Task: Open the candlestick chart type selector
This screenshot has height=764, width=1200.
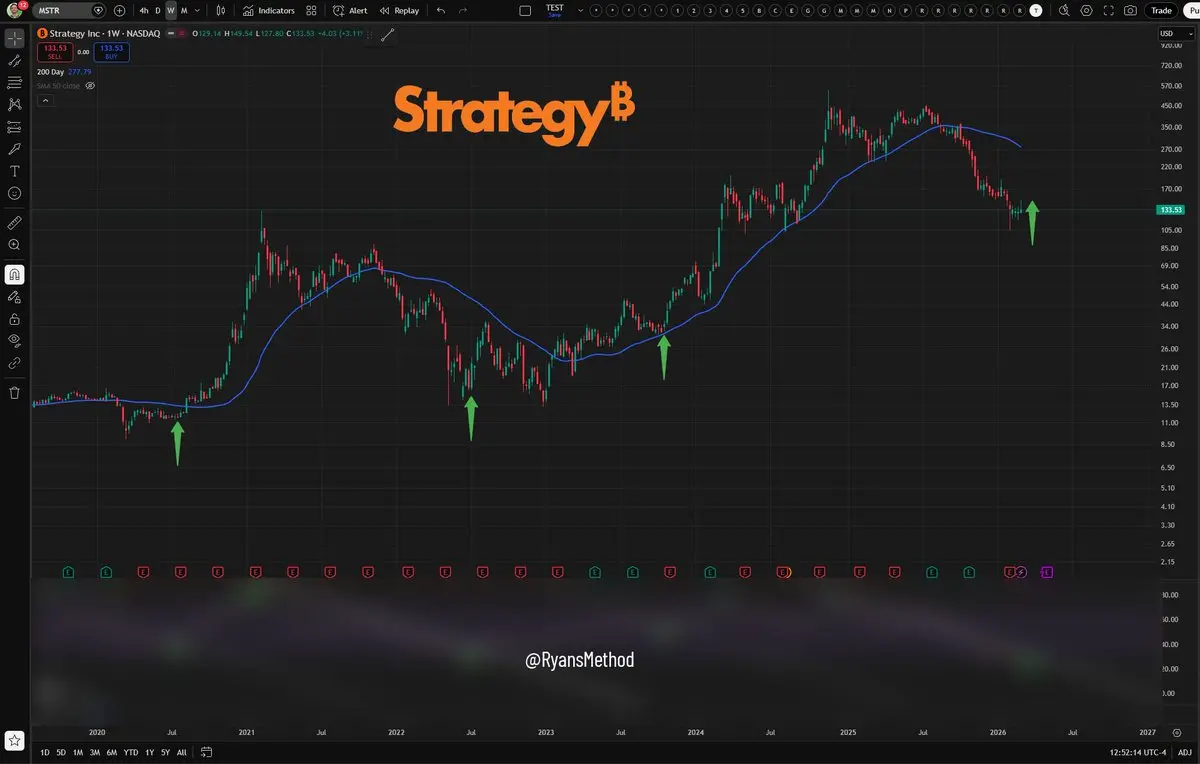Action: (221, 10)
